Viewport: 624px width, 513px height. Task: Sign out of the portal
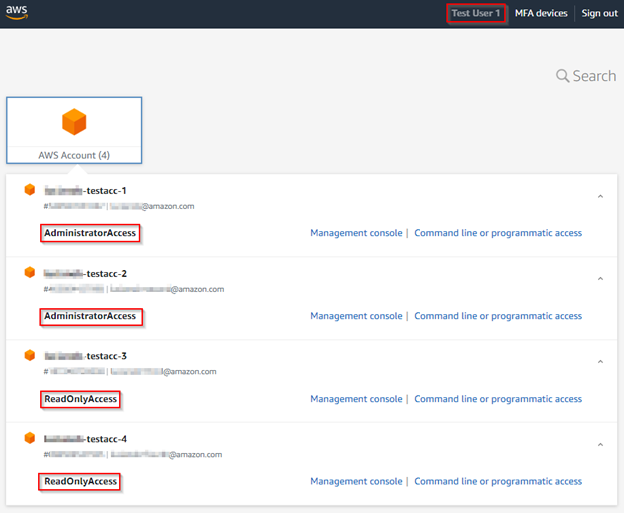599,13
